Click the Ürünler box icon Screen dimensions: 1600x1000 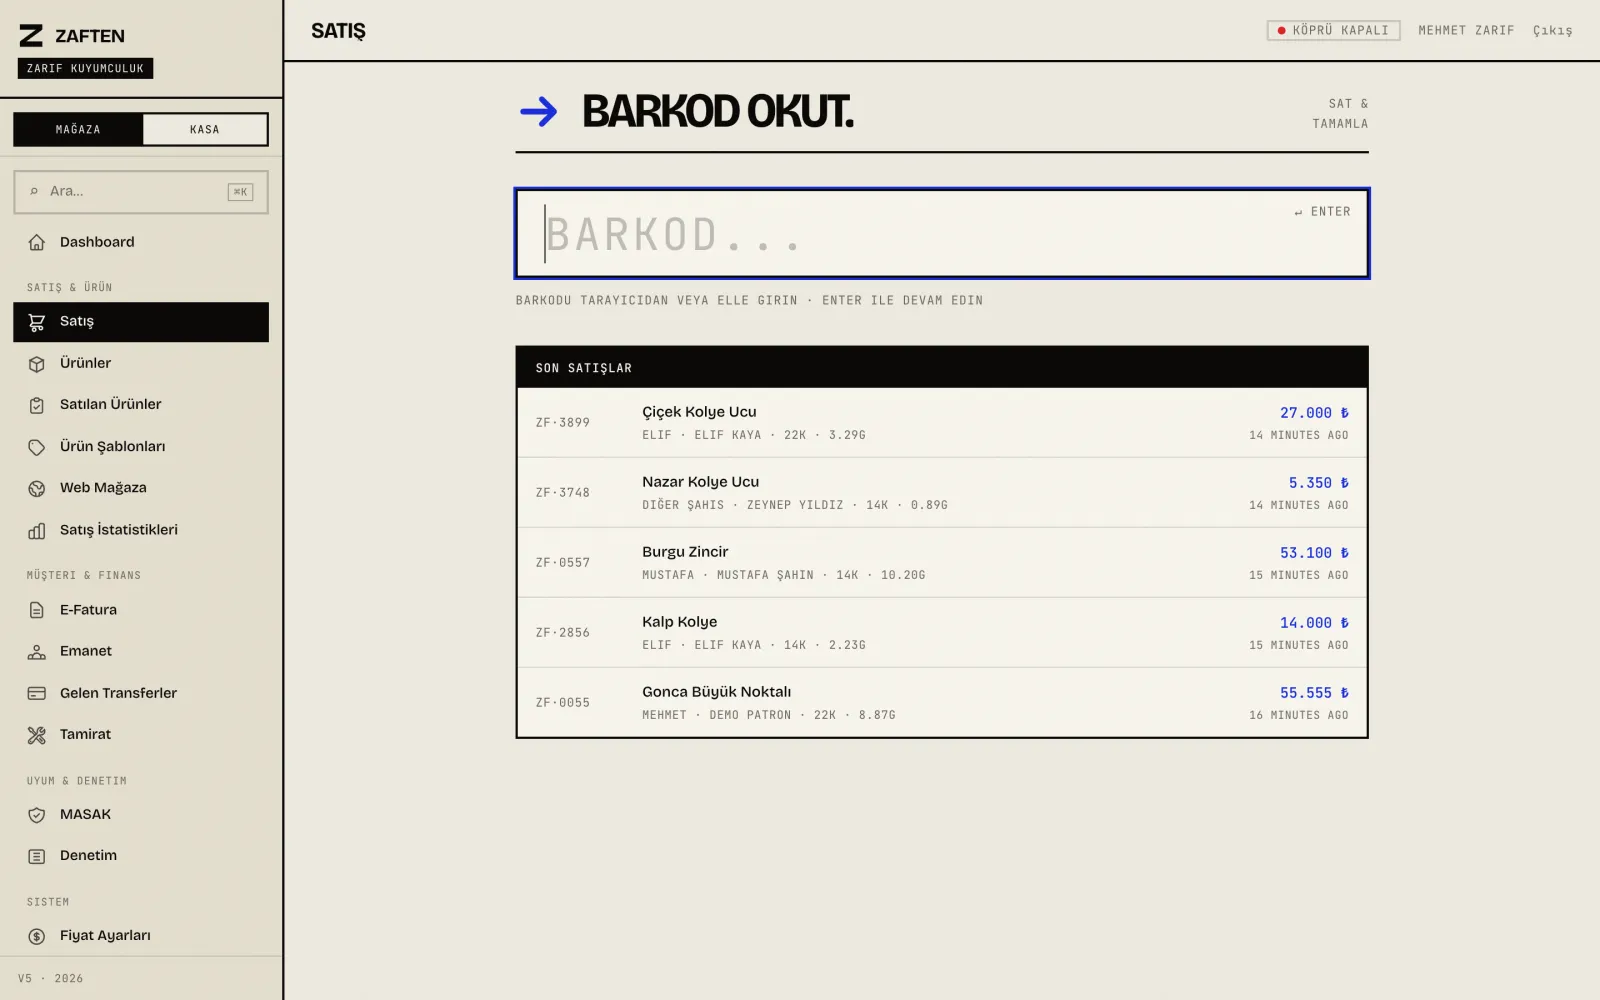(37, 364)
